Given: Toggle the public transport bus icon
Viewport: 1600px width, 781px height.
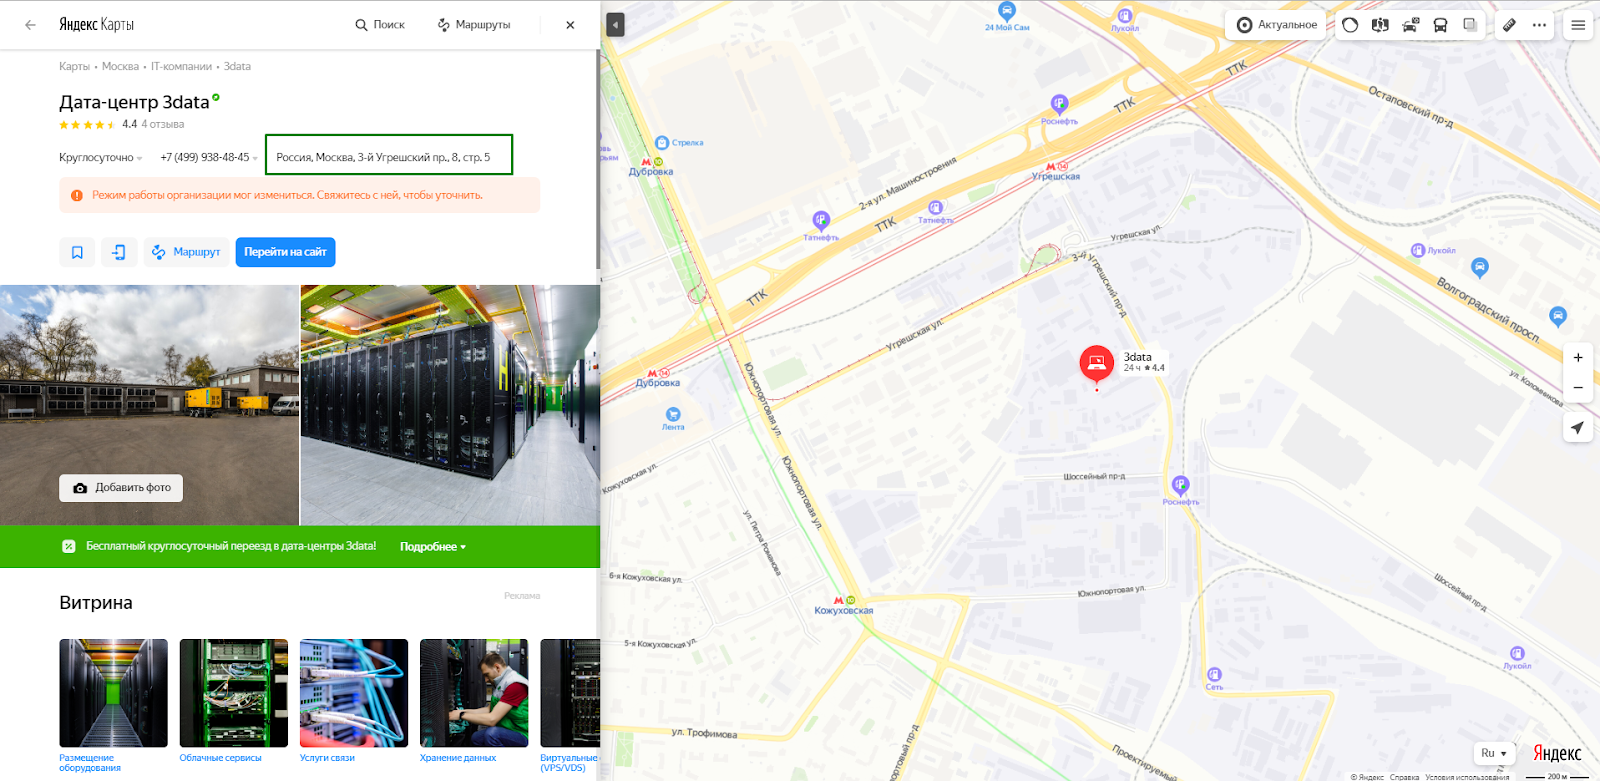Looking at the screenshot, I should pos(1440,25).
